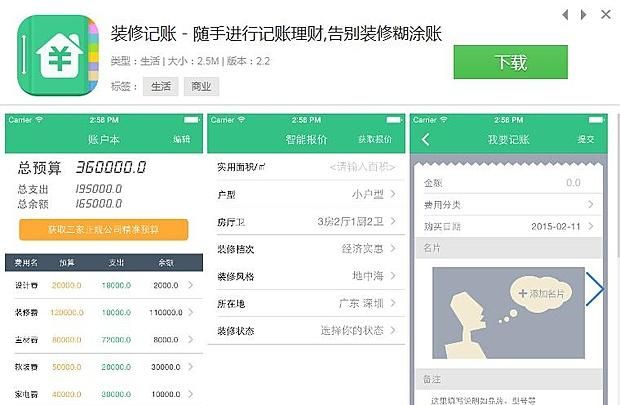The width and height of the screenshot is (620, 405).
Task: Open the 房厅卫 selector chevron
Action: click(x=393, y=221)
